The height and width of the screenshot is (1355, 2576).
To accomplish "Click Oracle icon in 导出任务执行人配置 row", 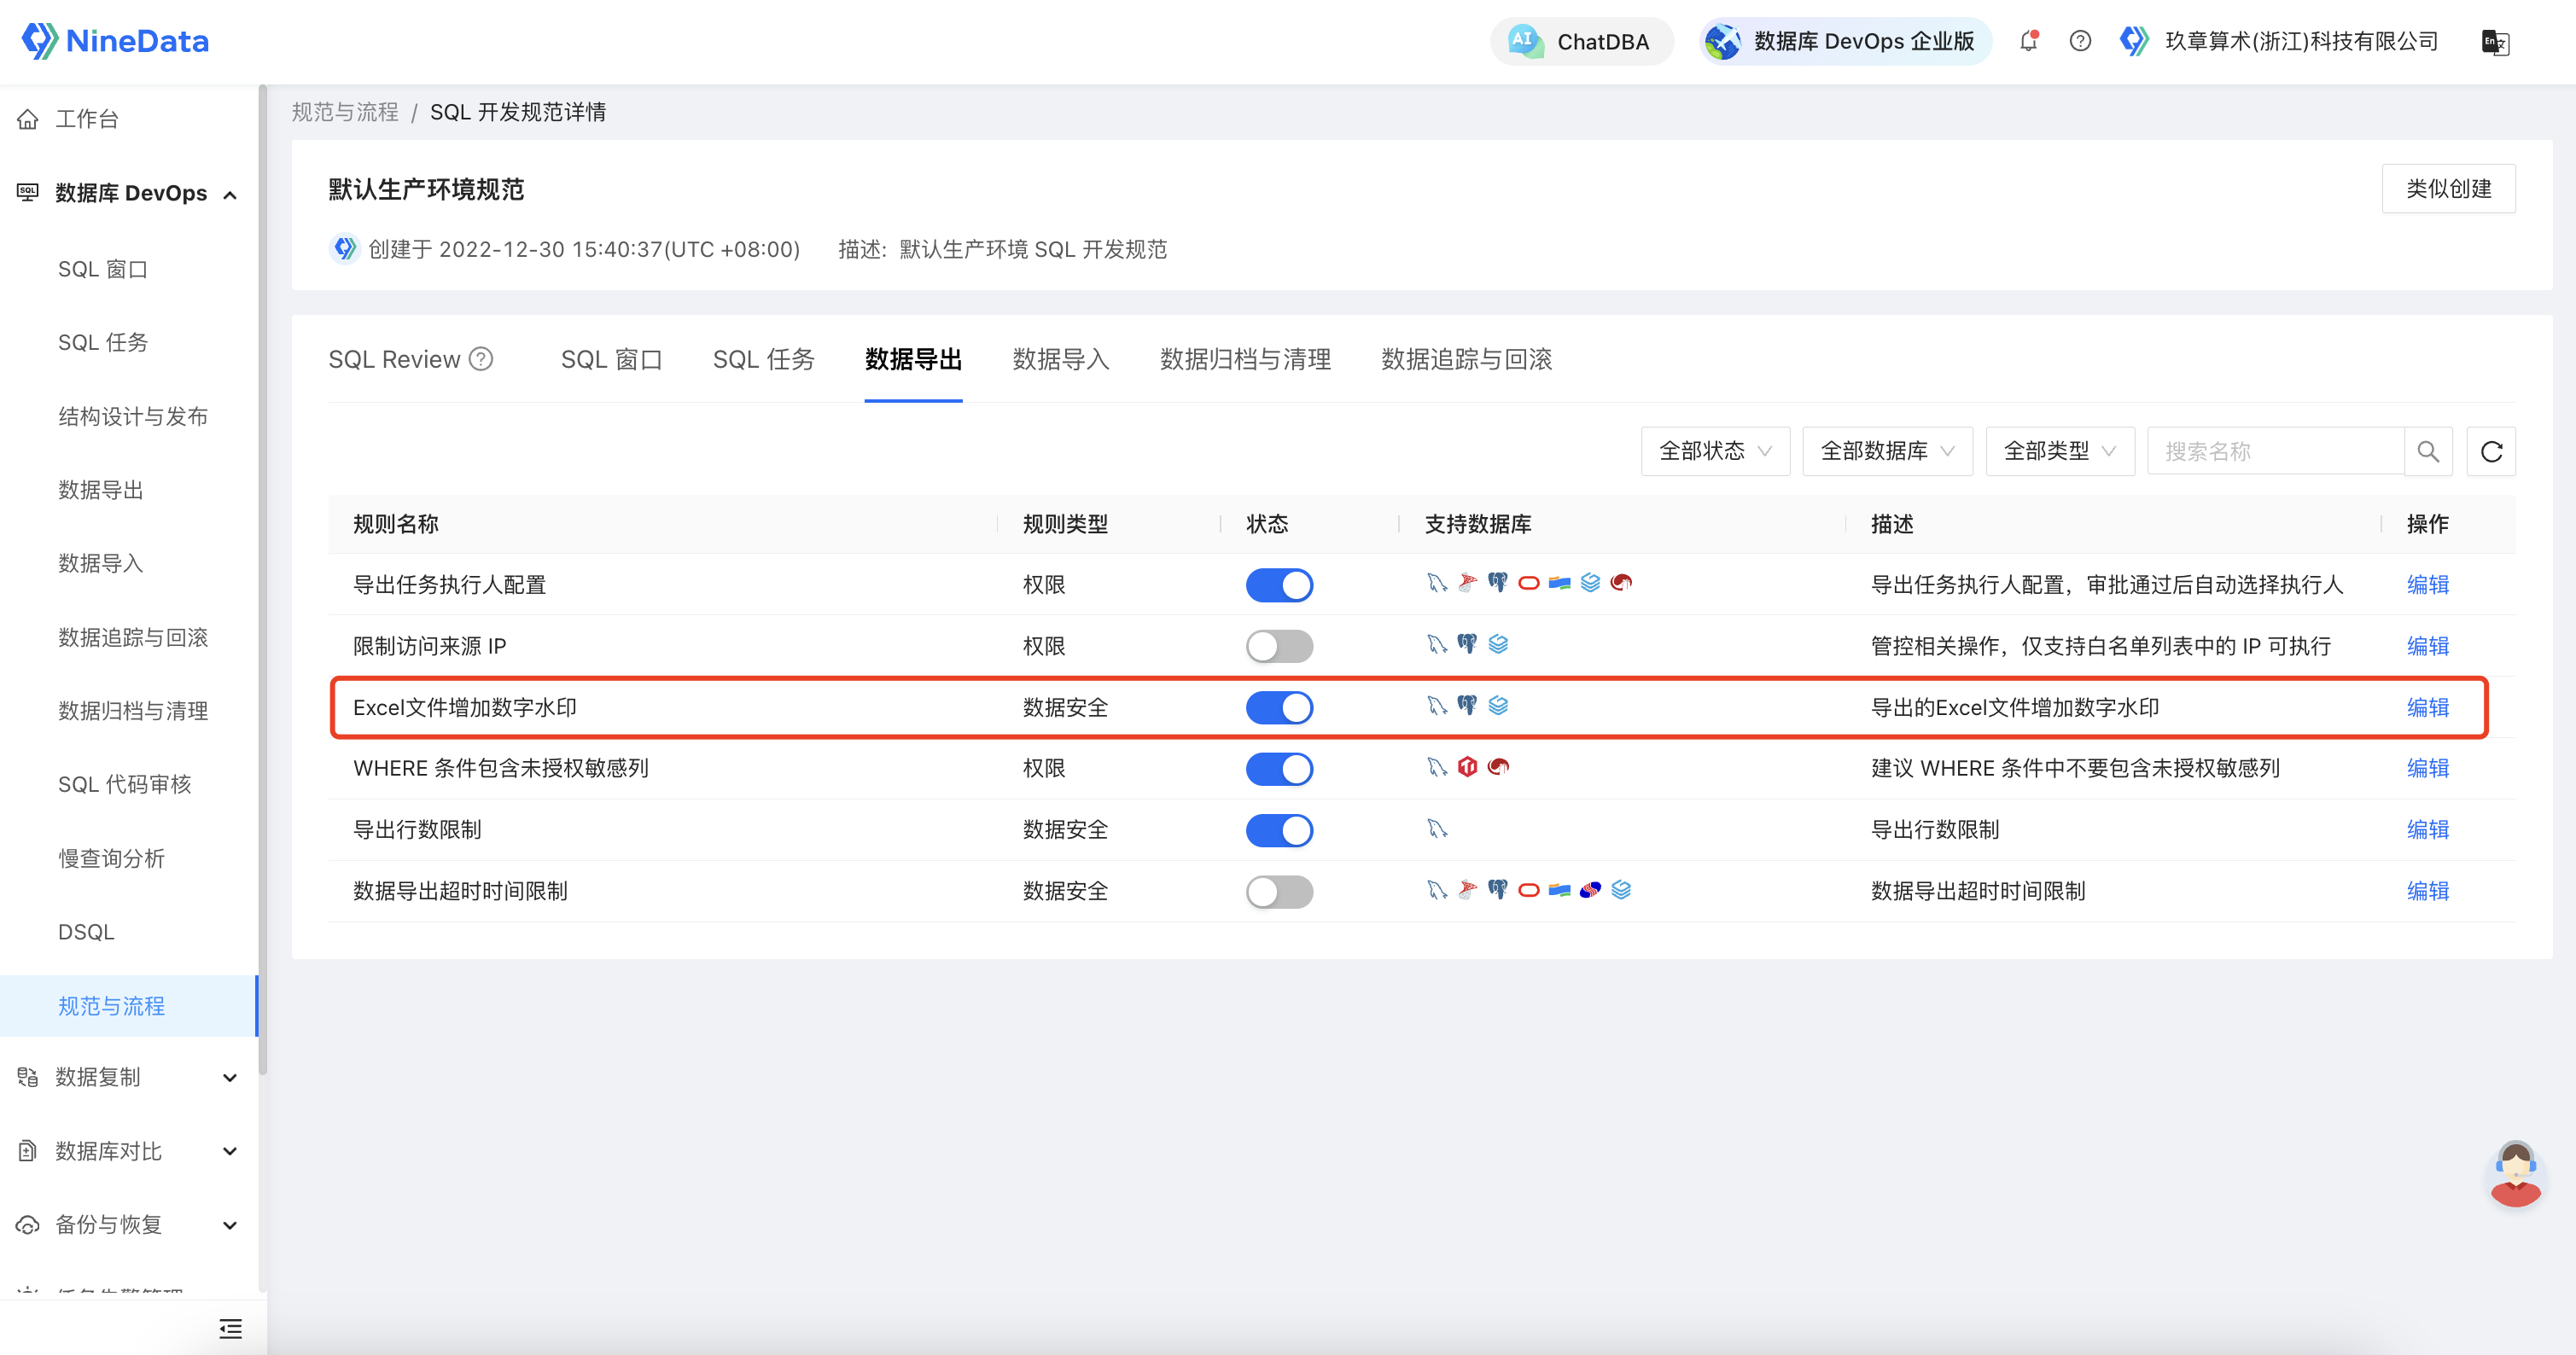I will [1529, 583].
